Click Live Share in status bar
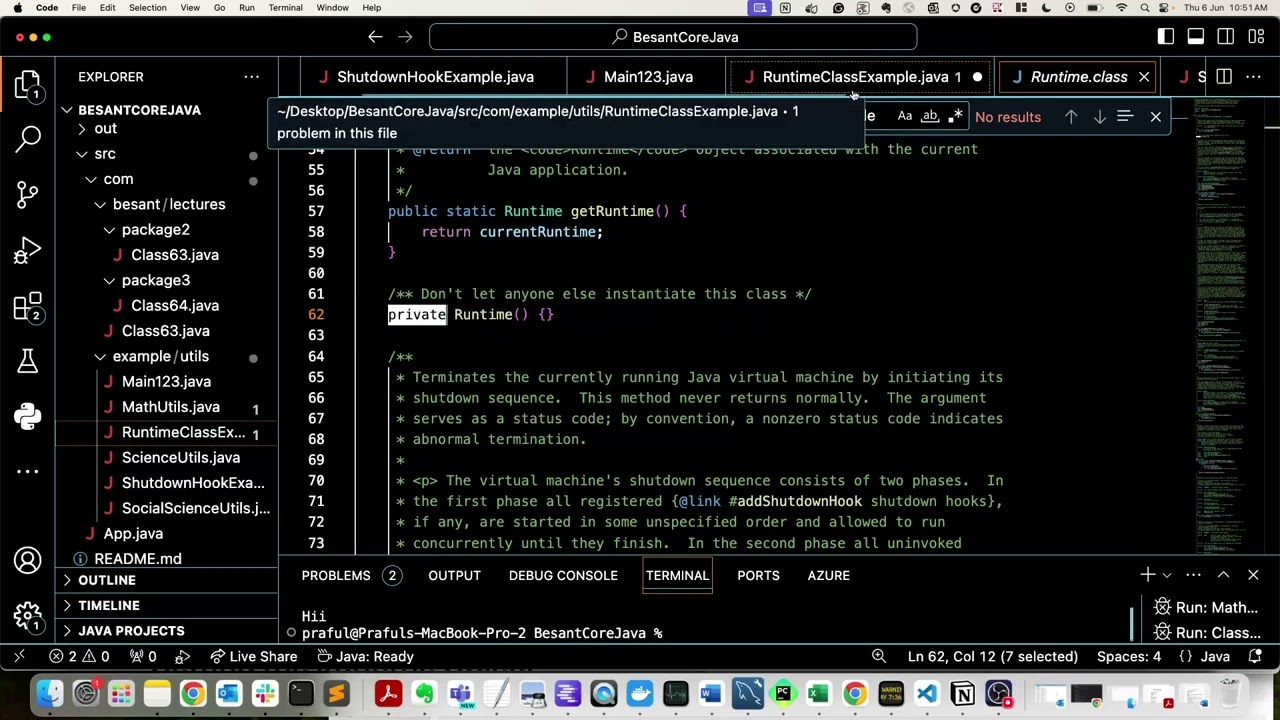Viewport: 1280px width, 720px height. [x=252, y=656]
